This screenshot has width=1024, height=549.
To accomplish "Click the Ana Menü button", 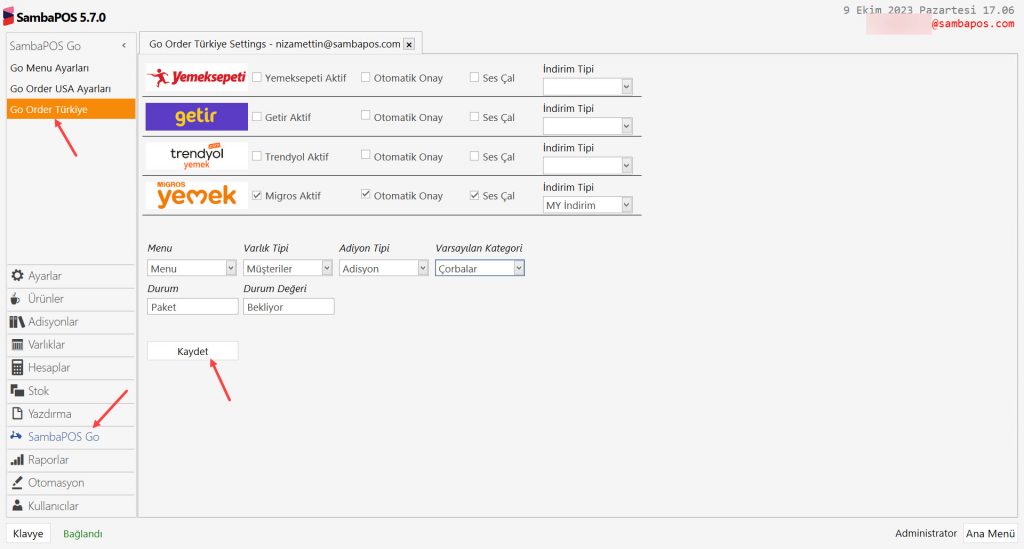I will (x=990, y=534).
